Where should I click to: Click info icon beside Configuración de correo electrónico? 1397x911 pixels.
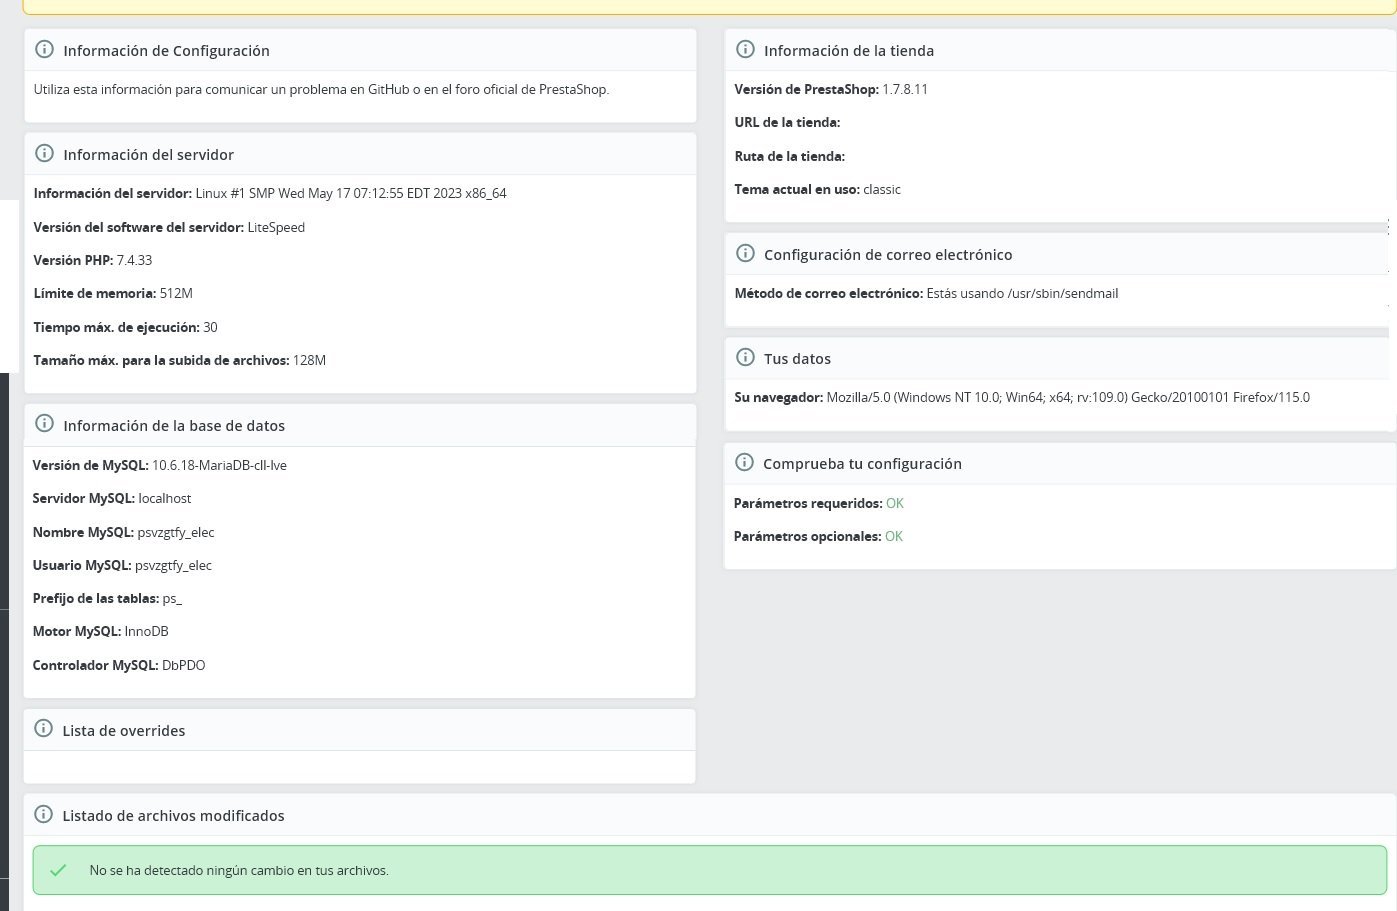(x=745, y=254)
